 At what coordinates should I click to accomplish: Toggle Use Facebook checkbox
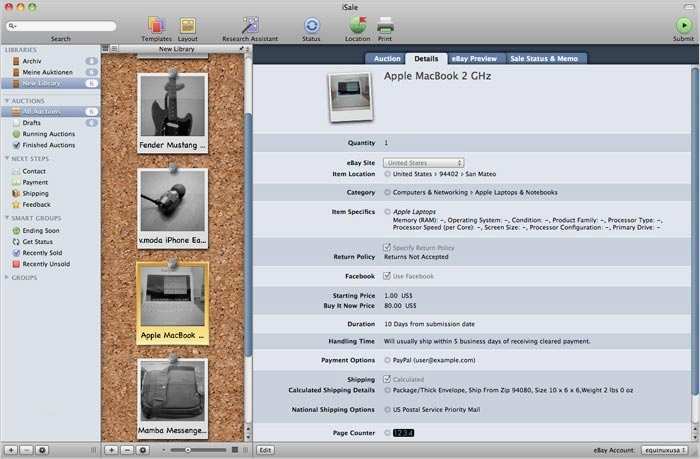[x=387, y=276]
